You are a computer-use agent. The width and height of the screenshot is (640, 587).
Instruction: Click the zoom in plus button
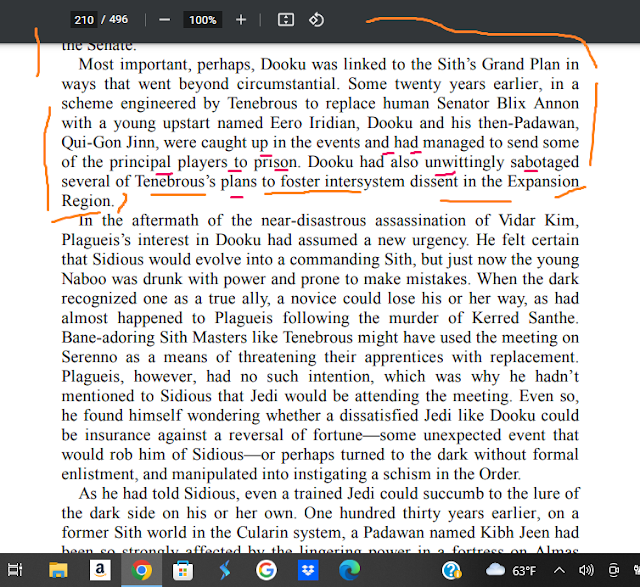click(x=241, y=20)
